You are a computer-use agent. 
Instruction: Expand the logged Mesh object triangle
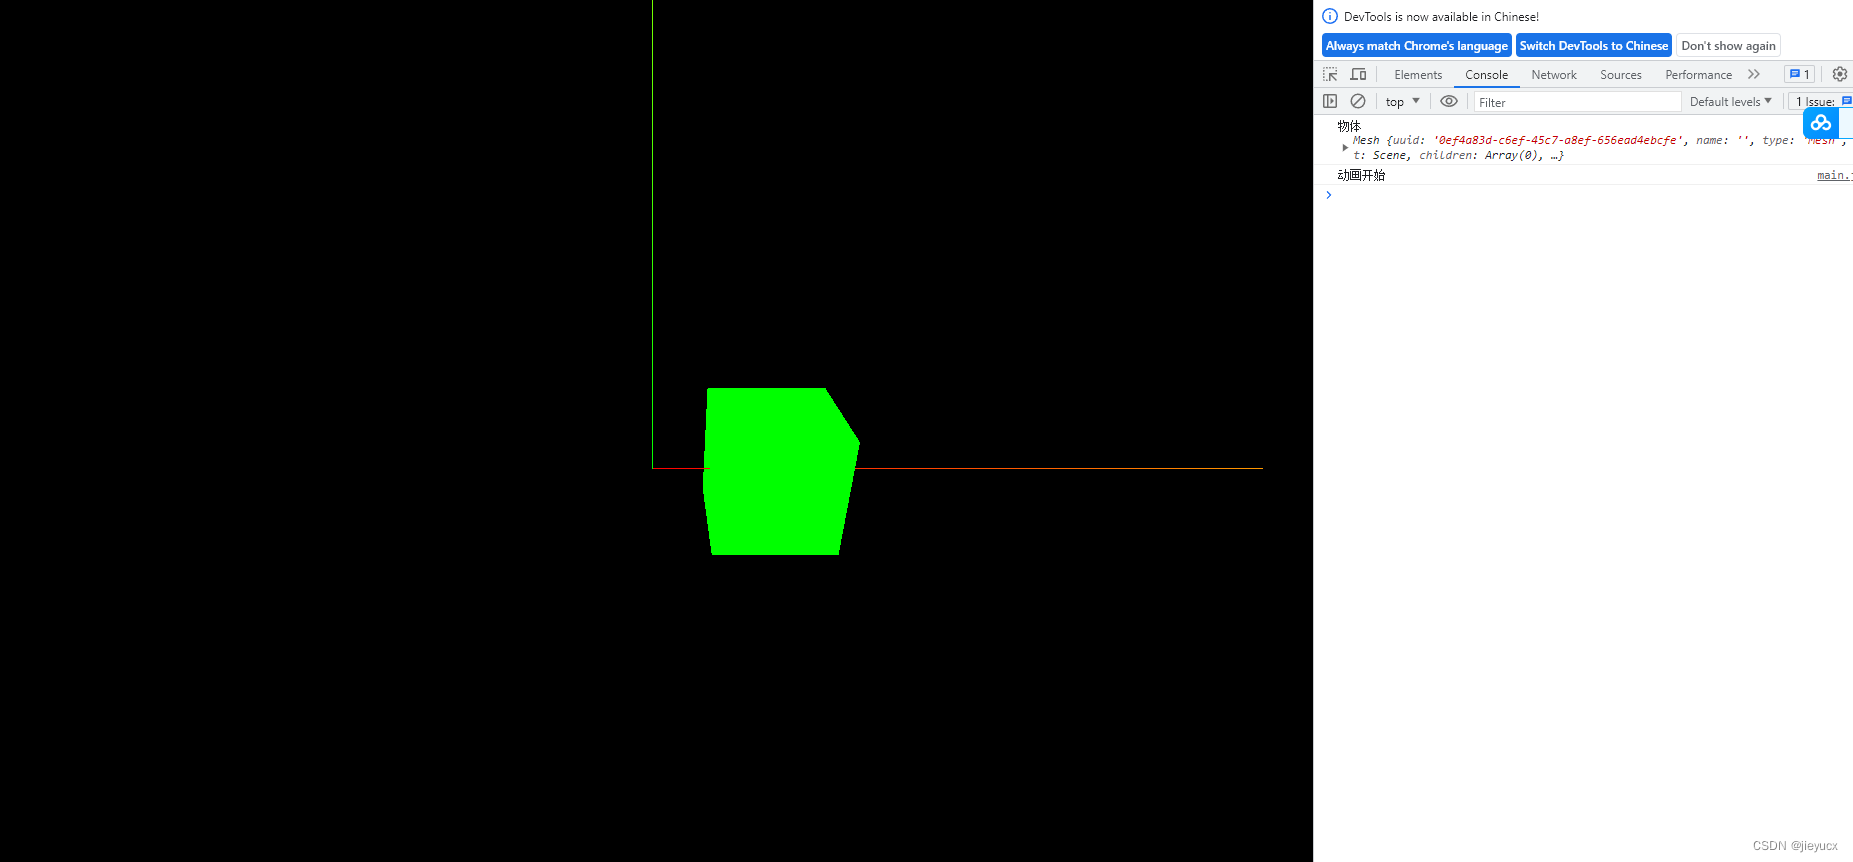(x=1345, y=148)
